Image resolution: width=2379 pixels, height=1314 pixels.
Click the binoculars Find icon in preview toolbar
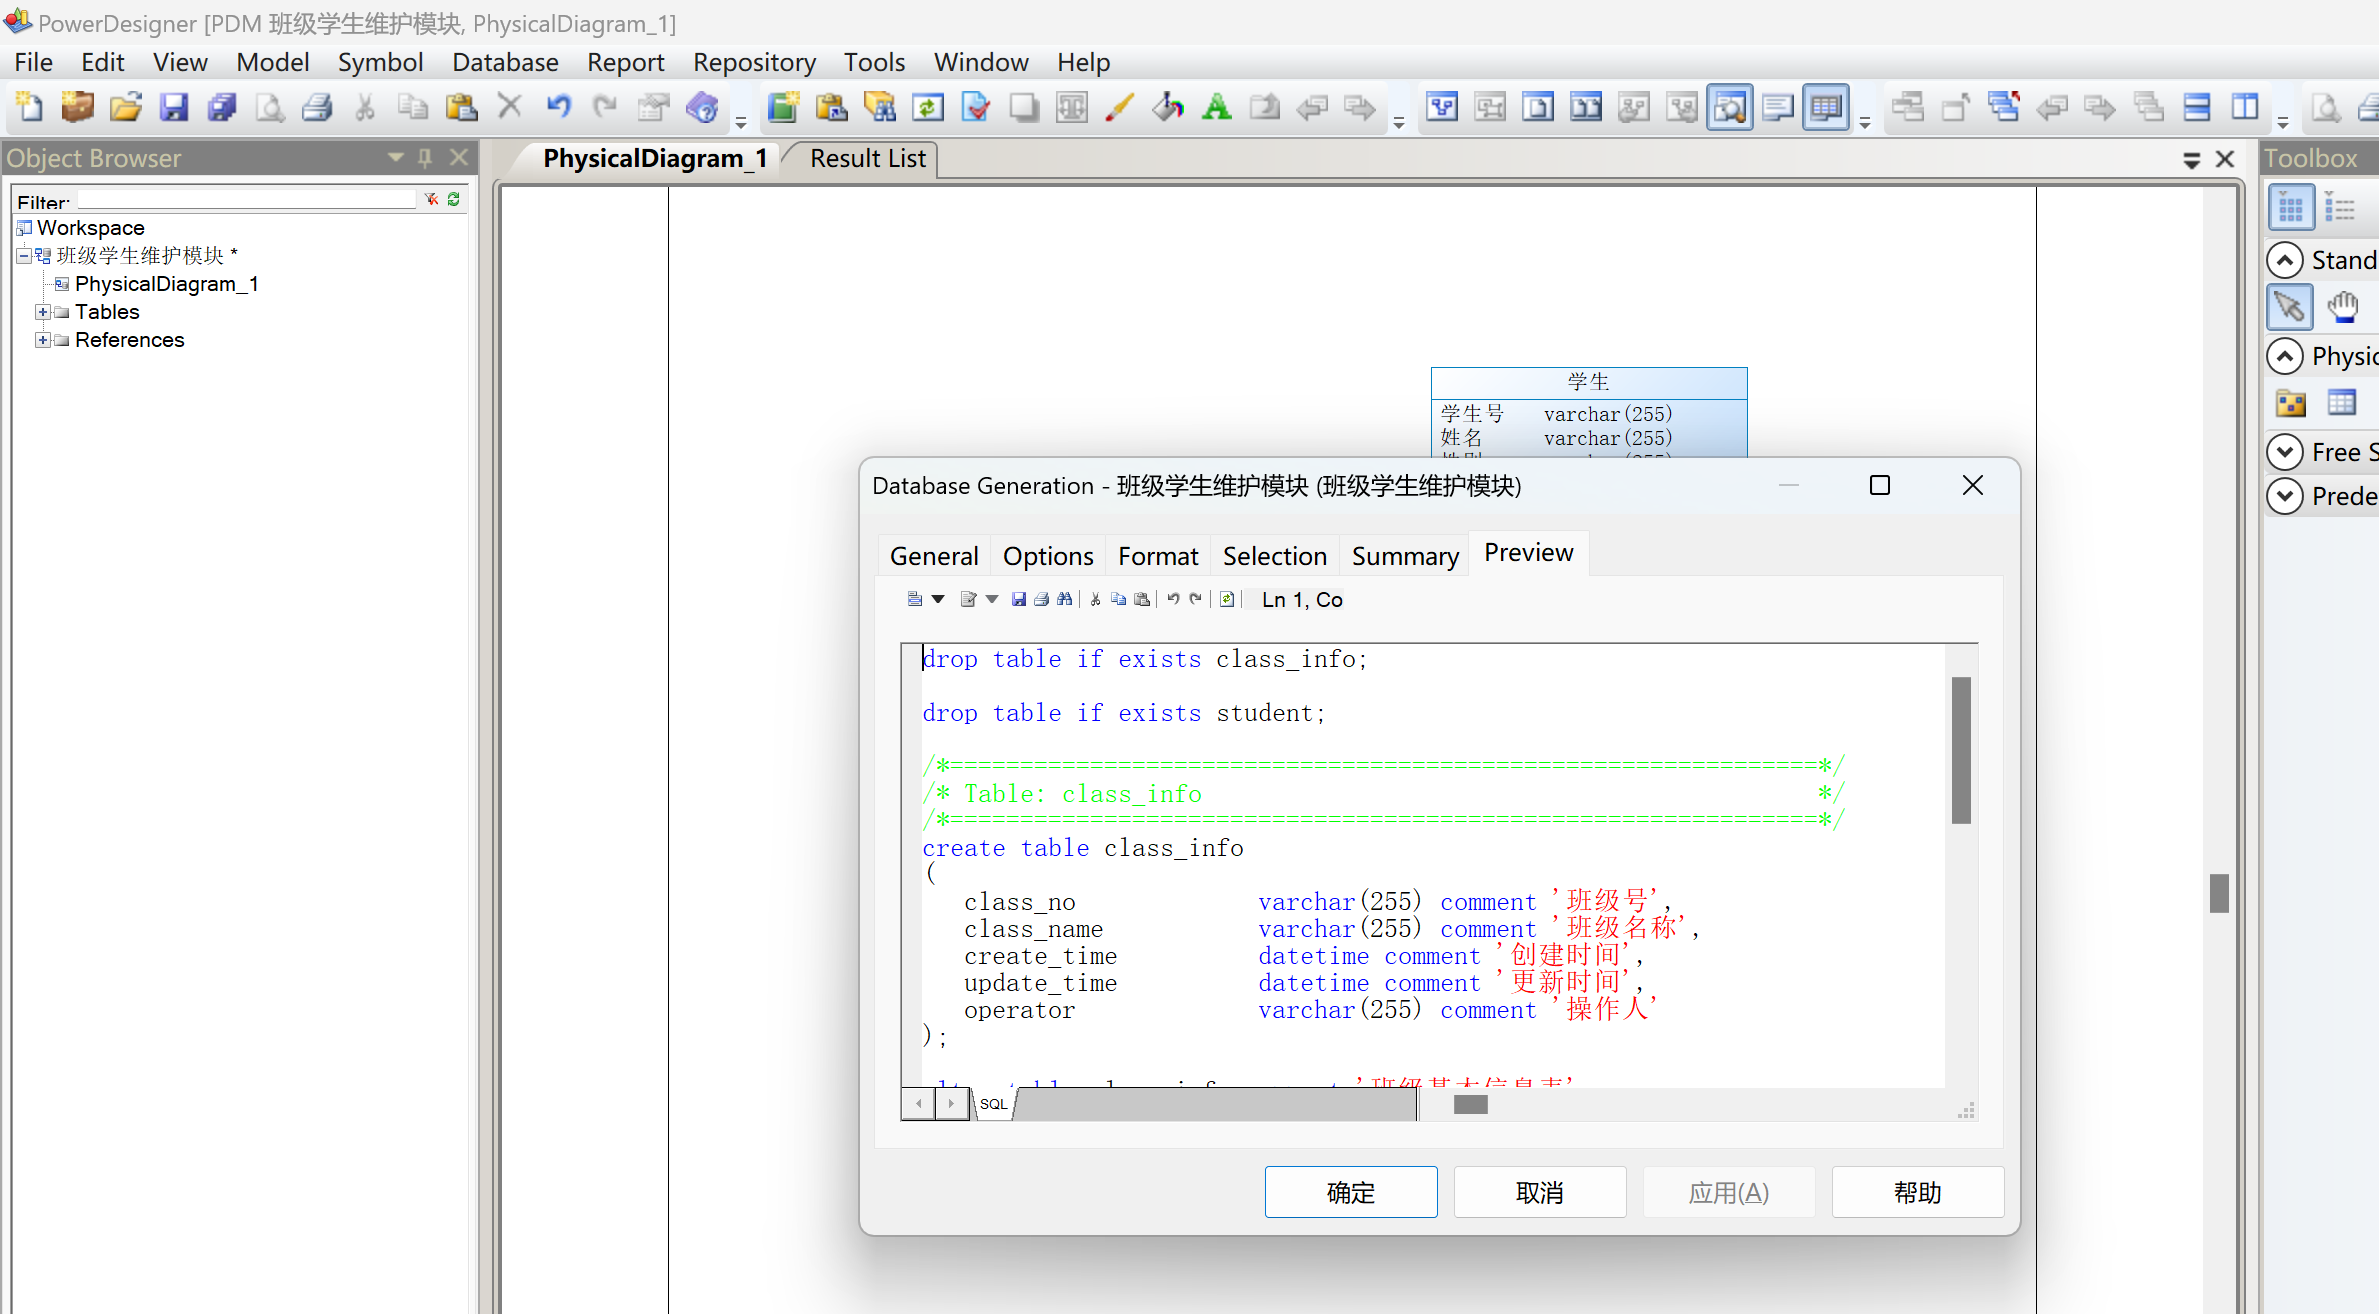click(1064, 599)
